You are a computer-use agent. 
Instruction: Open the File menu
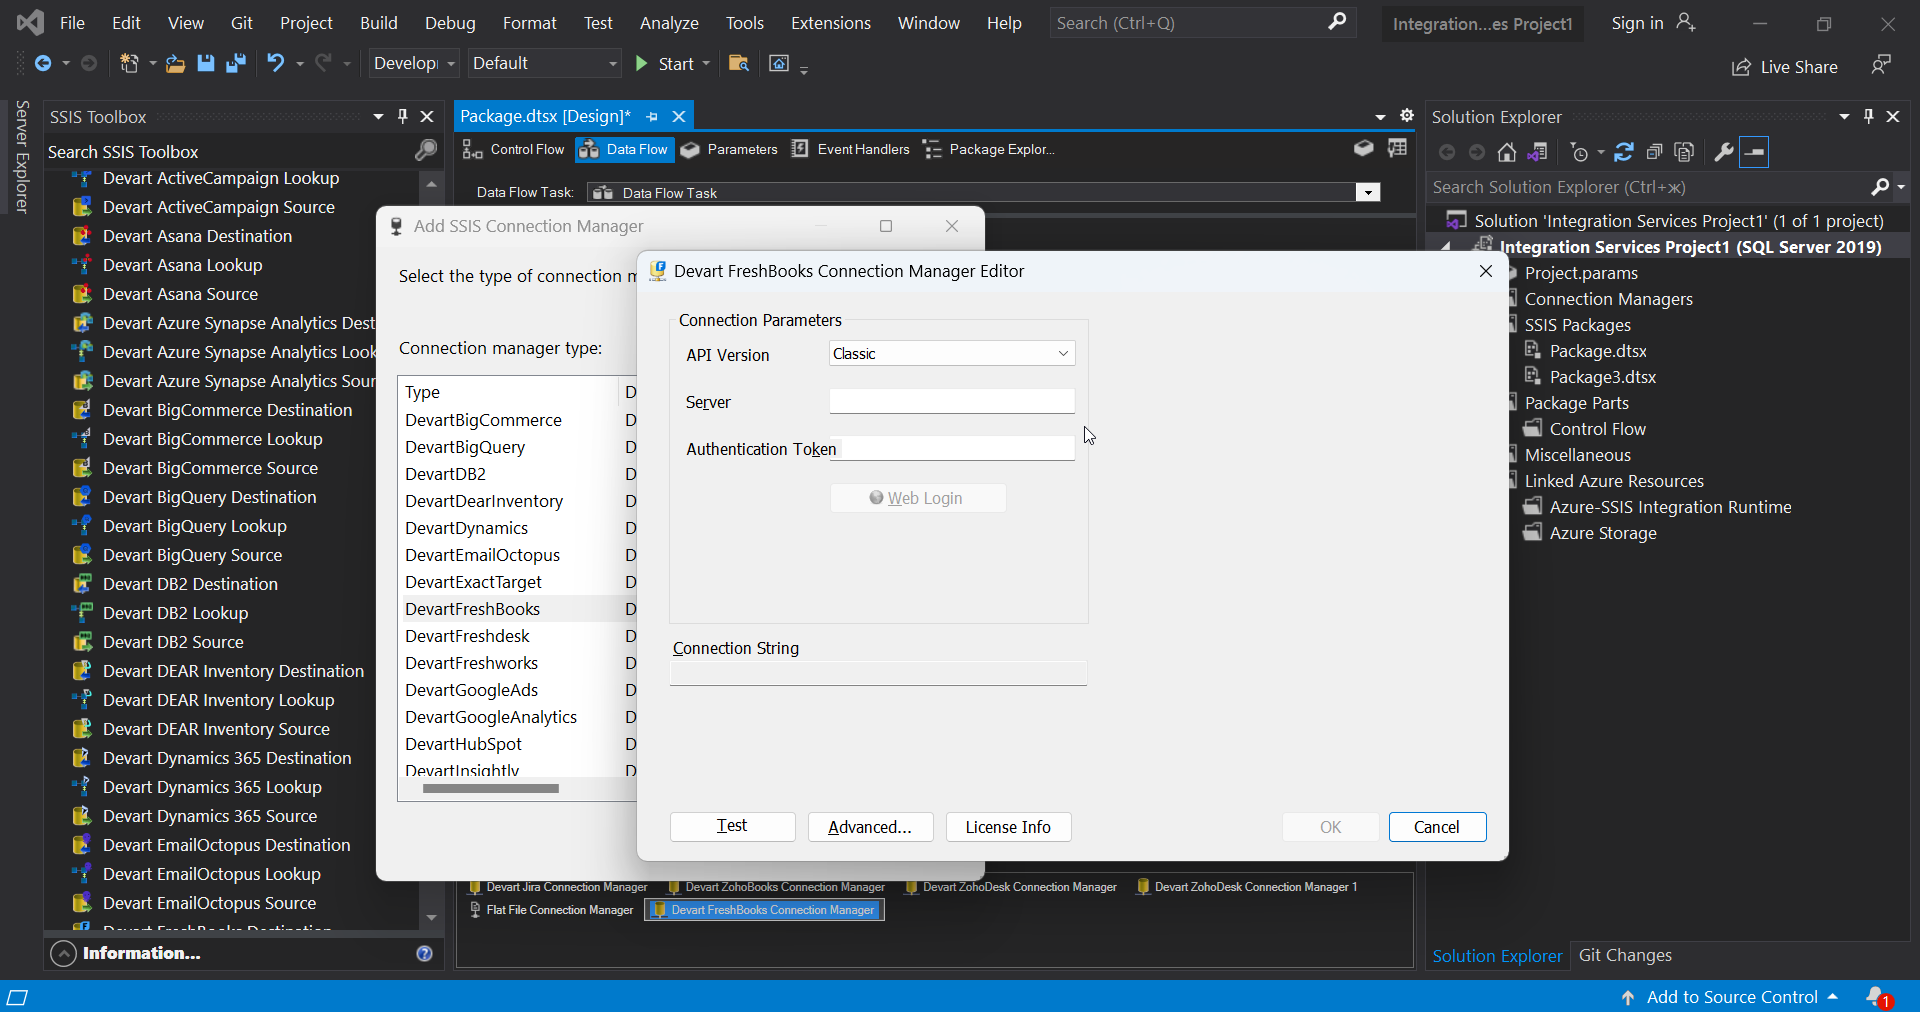tap(72, 23)
